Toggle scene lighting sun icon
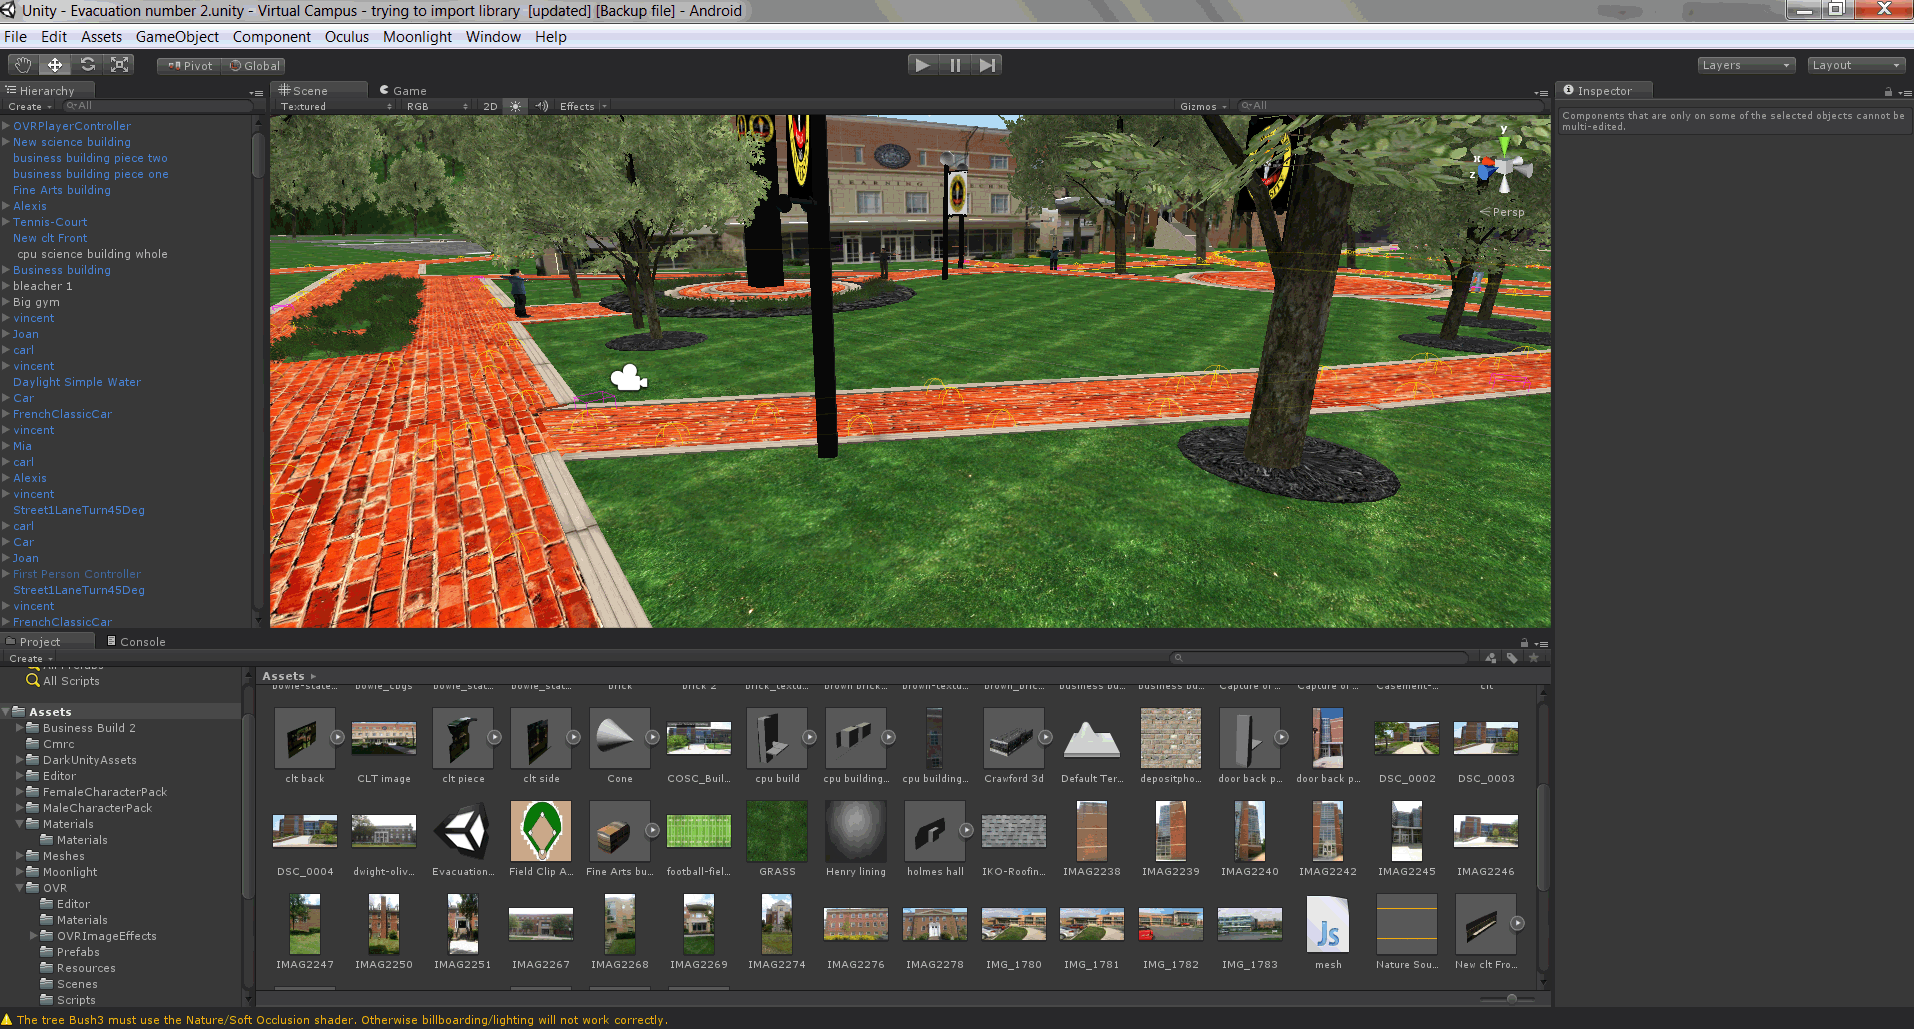Screen dimensions: 1914x1029 click(515, 106)
